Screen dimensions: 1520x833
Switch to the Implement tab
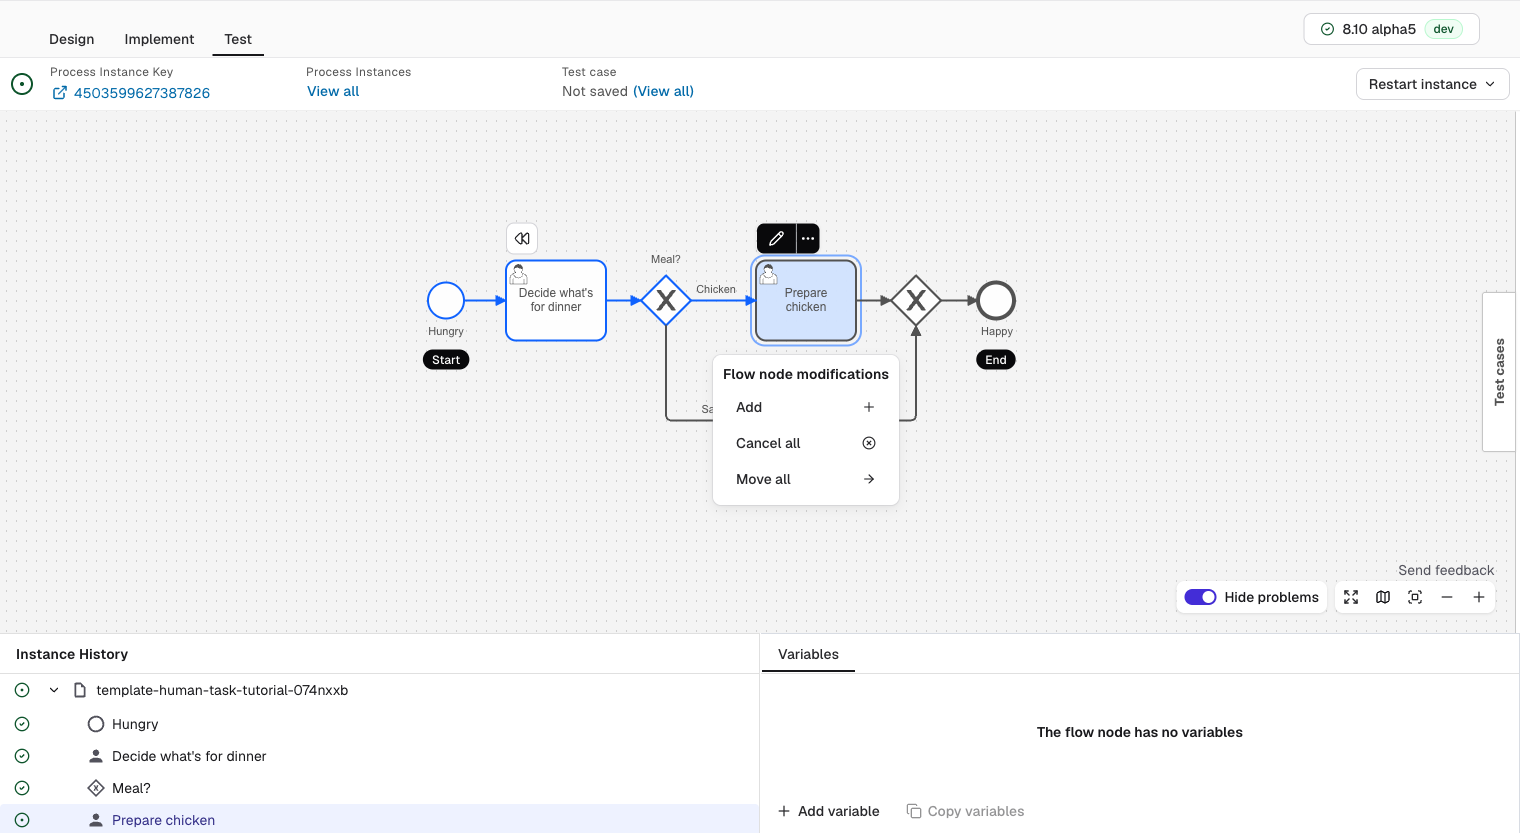[159, 39]
